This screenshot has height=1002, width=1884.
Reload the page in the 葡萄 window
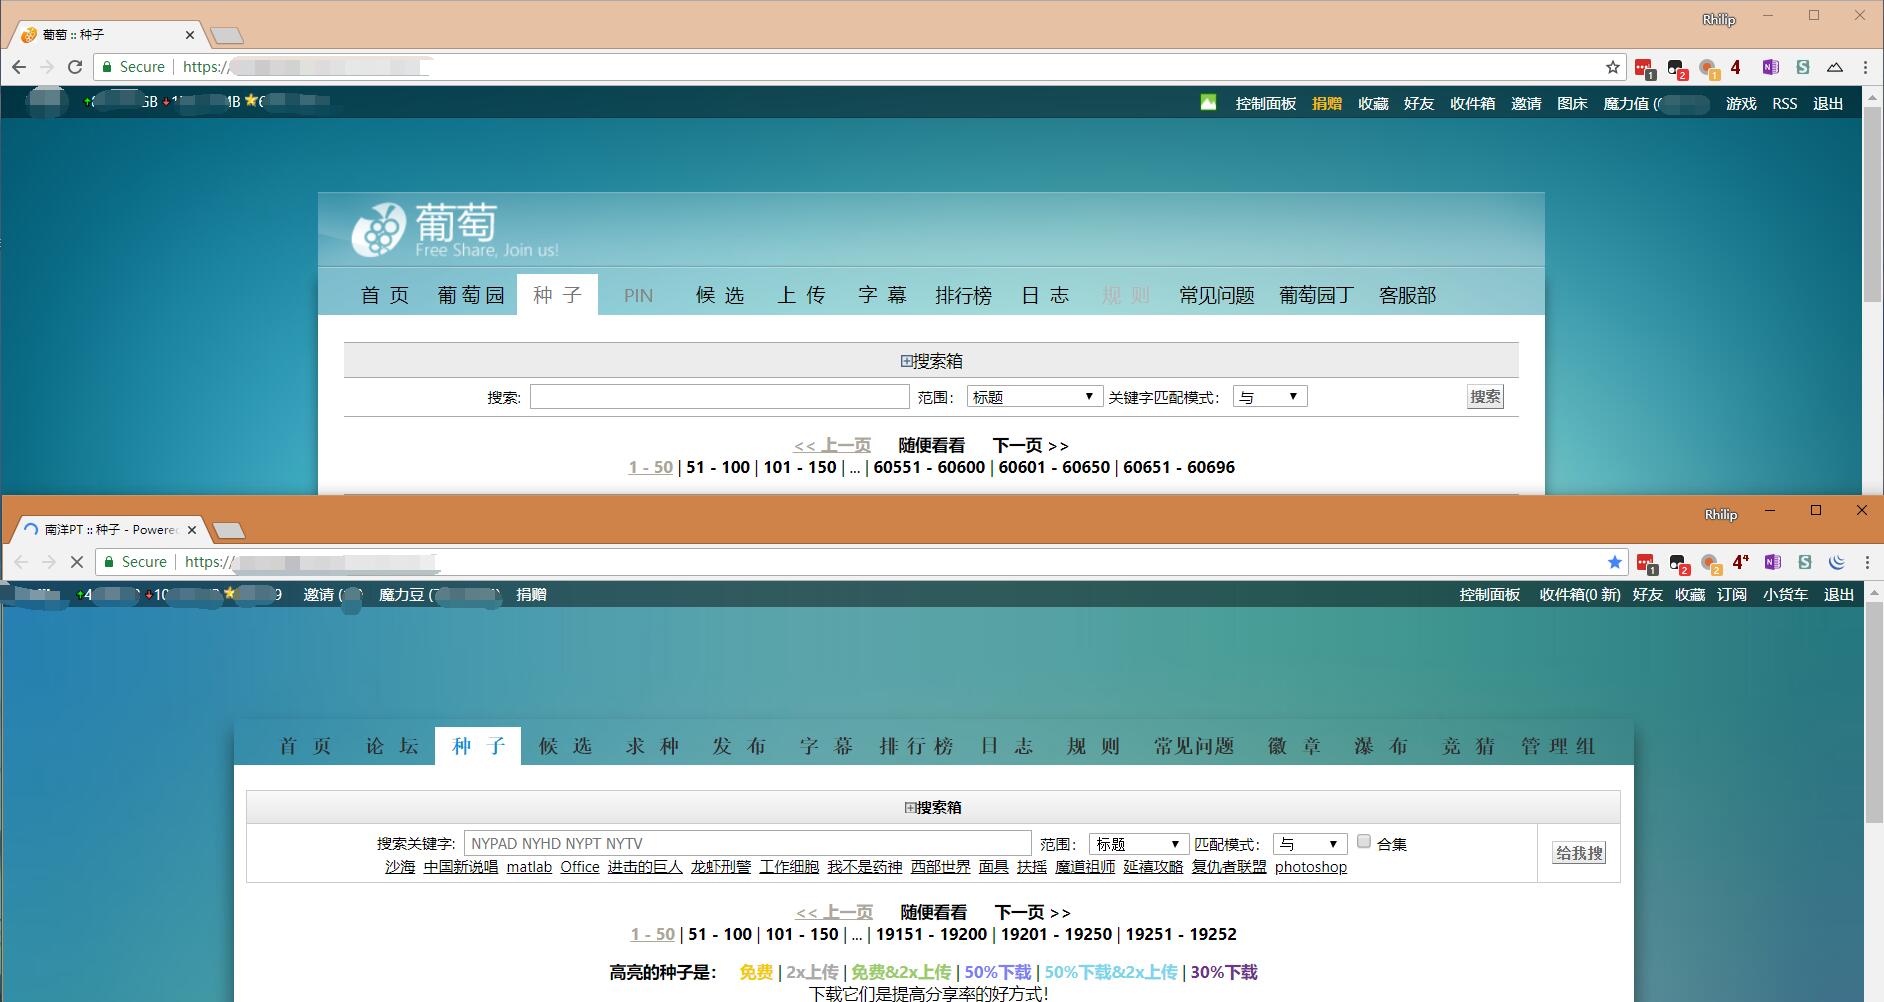[x=75, y=67]
